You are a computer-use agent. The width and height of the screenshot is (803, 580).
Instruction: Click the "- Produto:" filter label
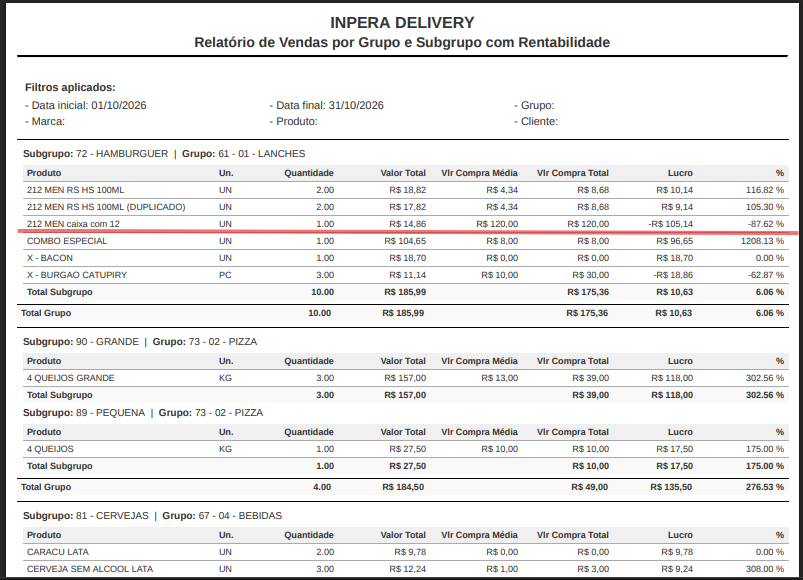(293, 122)
